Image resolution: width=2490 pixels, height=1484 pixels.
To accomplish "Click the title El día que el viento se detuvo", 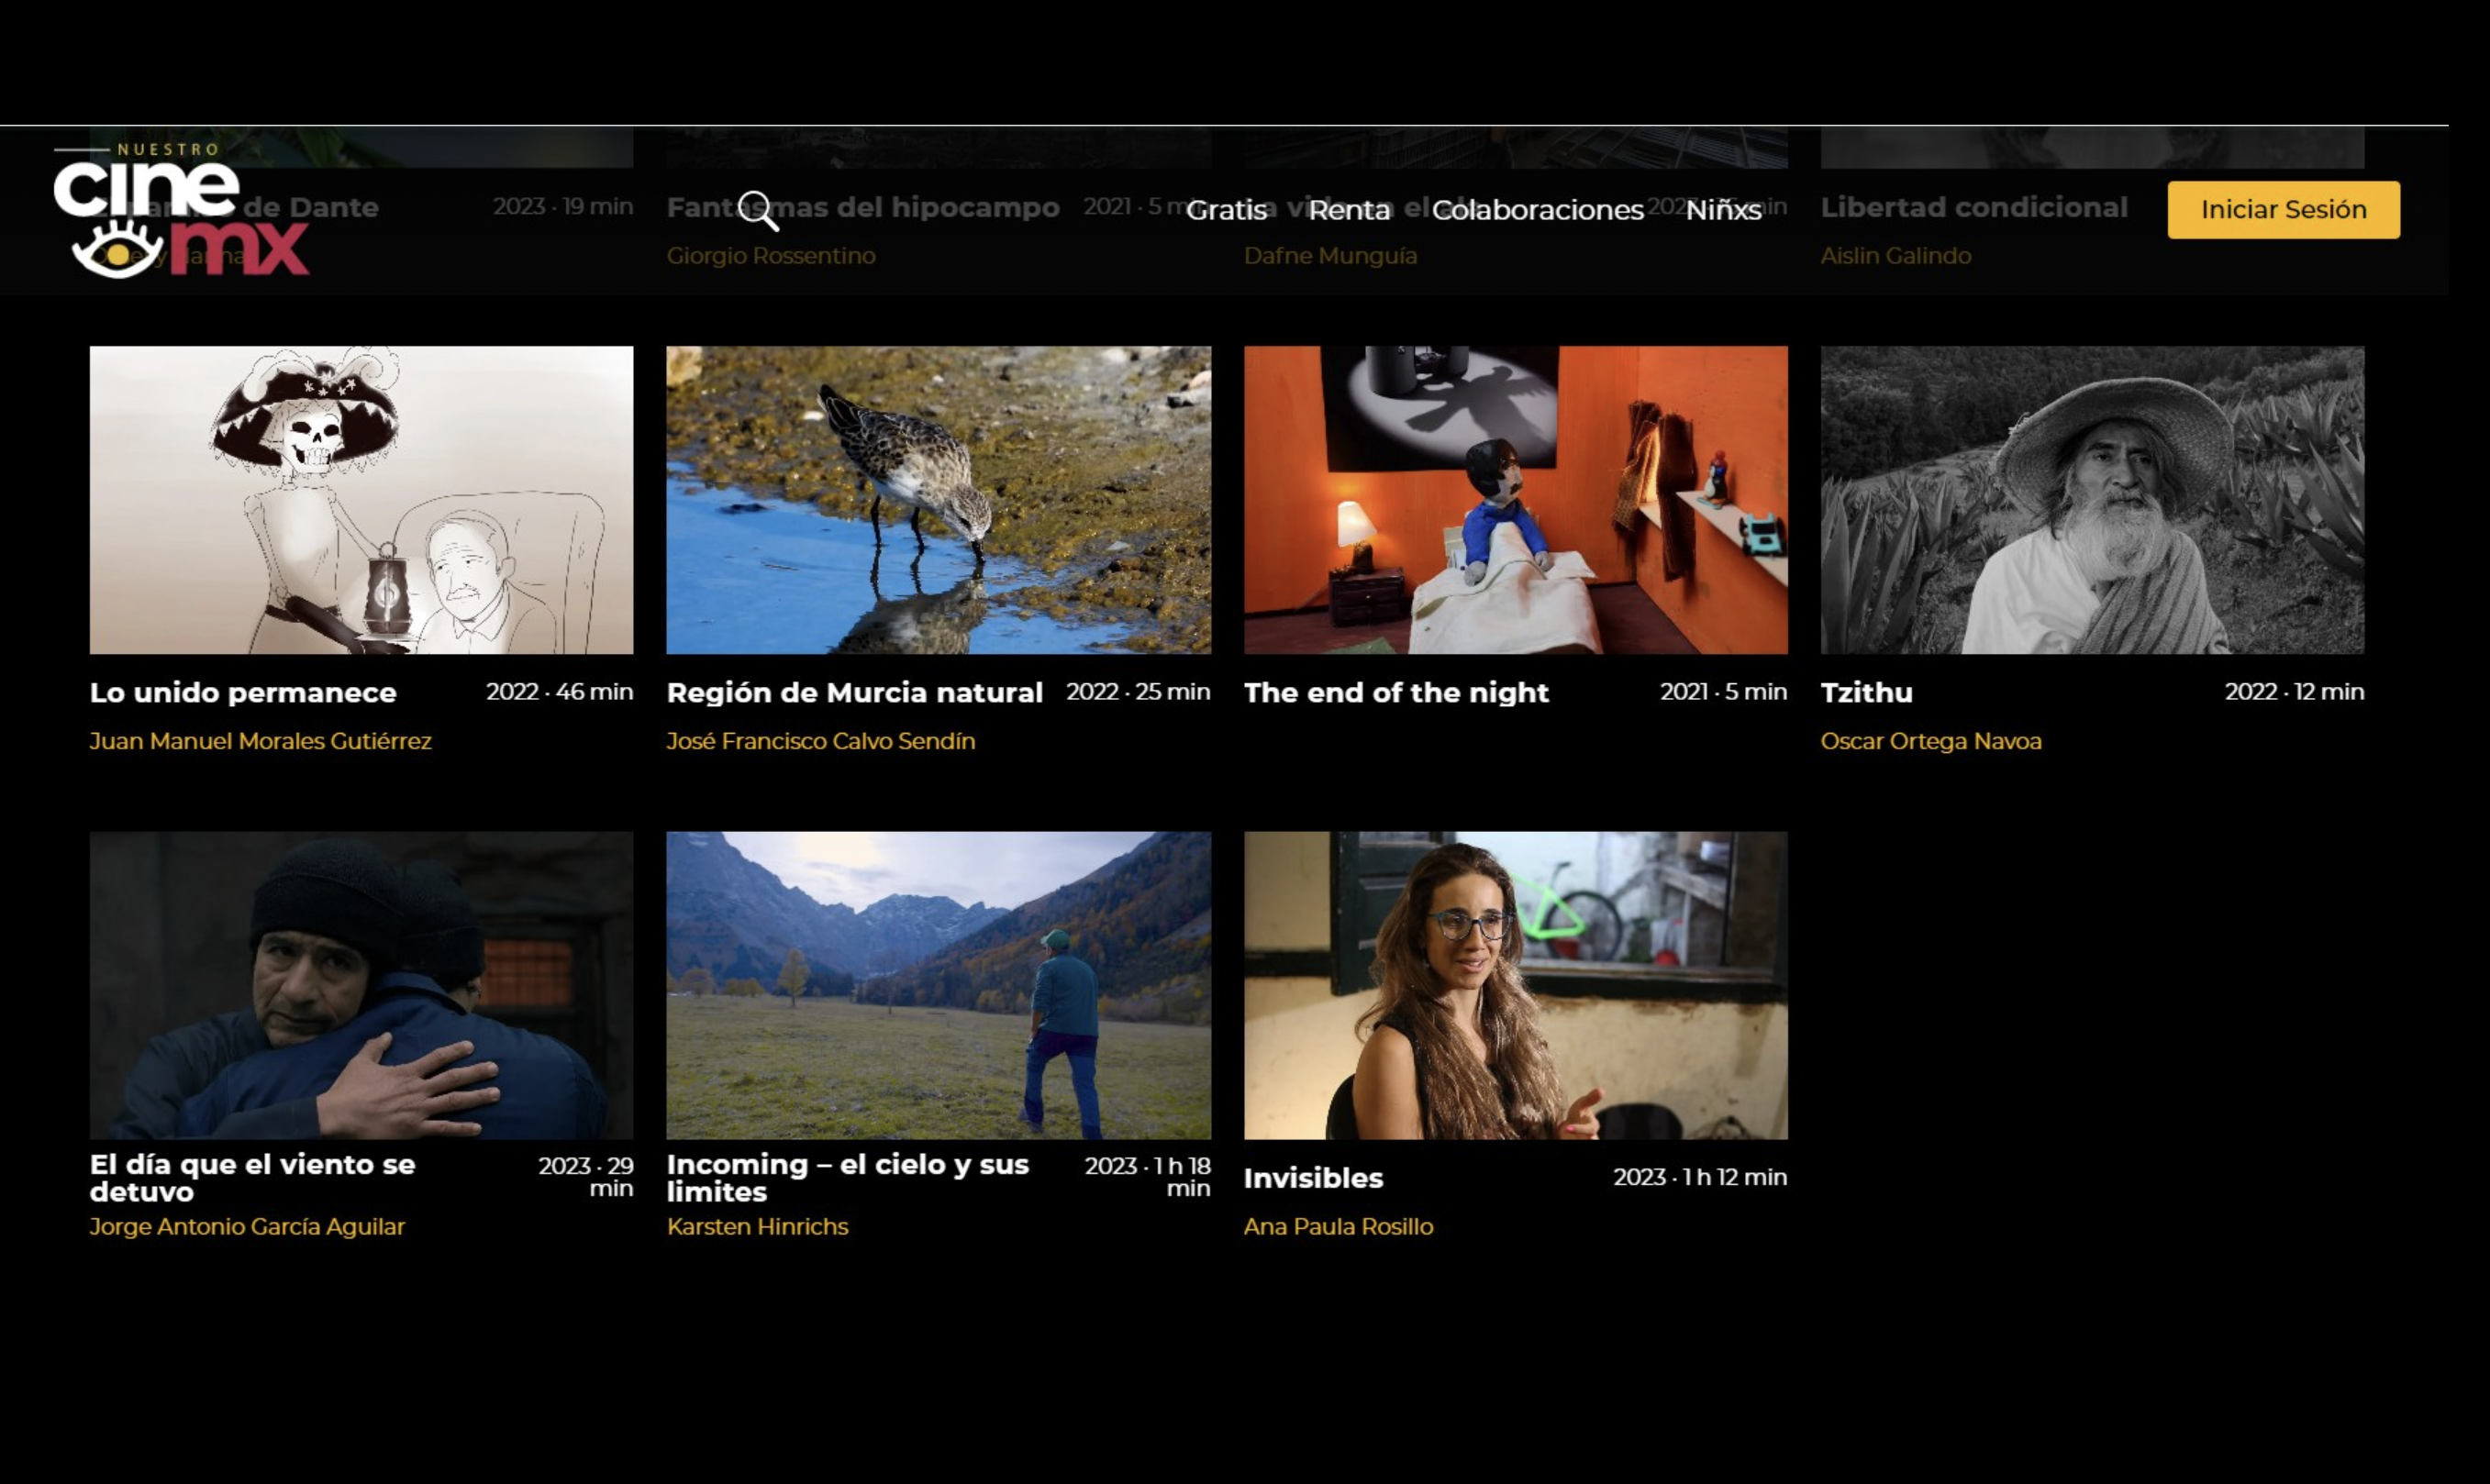I will click(252, 1178).
